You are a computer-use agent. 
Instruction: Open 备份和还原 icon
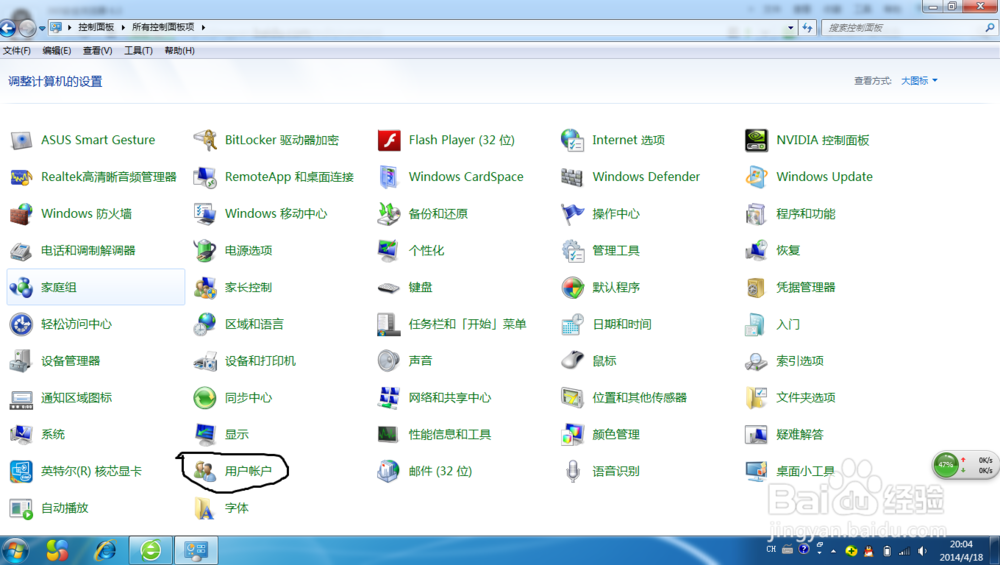[x=388, y=214]
